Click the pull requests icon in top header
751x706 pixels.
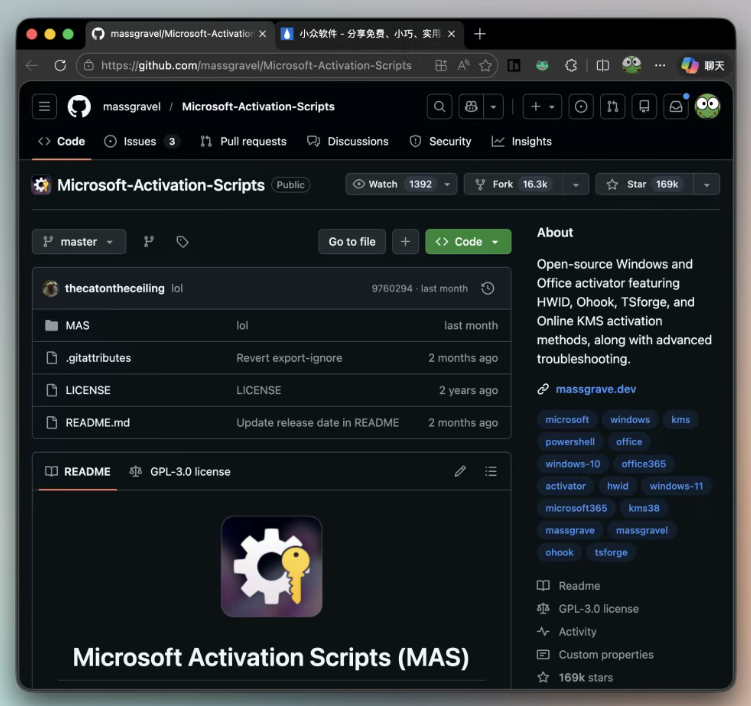click(x=613, y=106)
